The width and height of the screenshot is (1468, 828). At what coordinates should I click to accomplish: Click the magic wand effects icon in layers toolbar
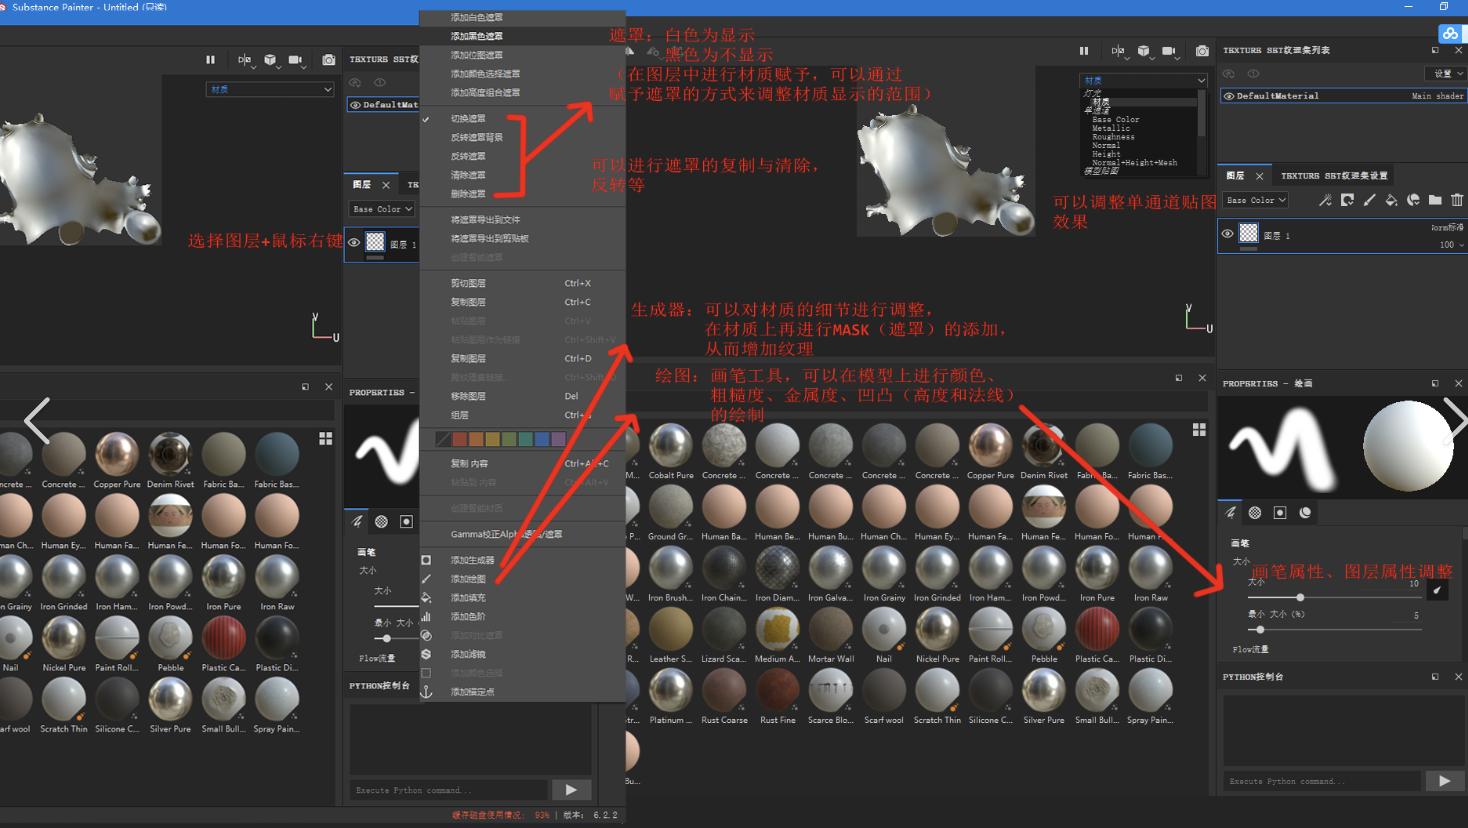pos(1325,200)
